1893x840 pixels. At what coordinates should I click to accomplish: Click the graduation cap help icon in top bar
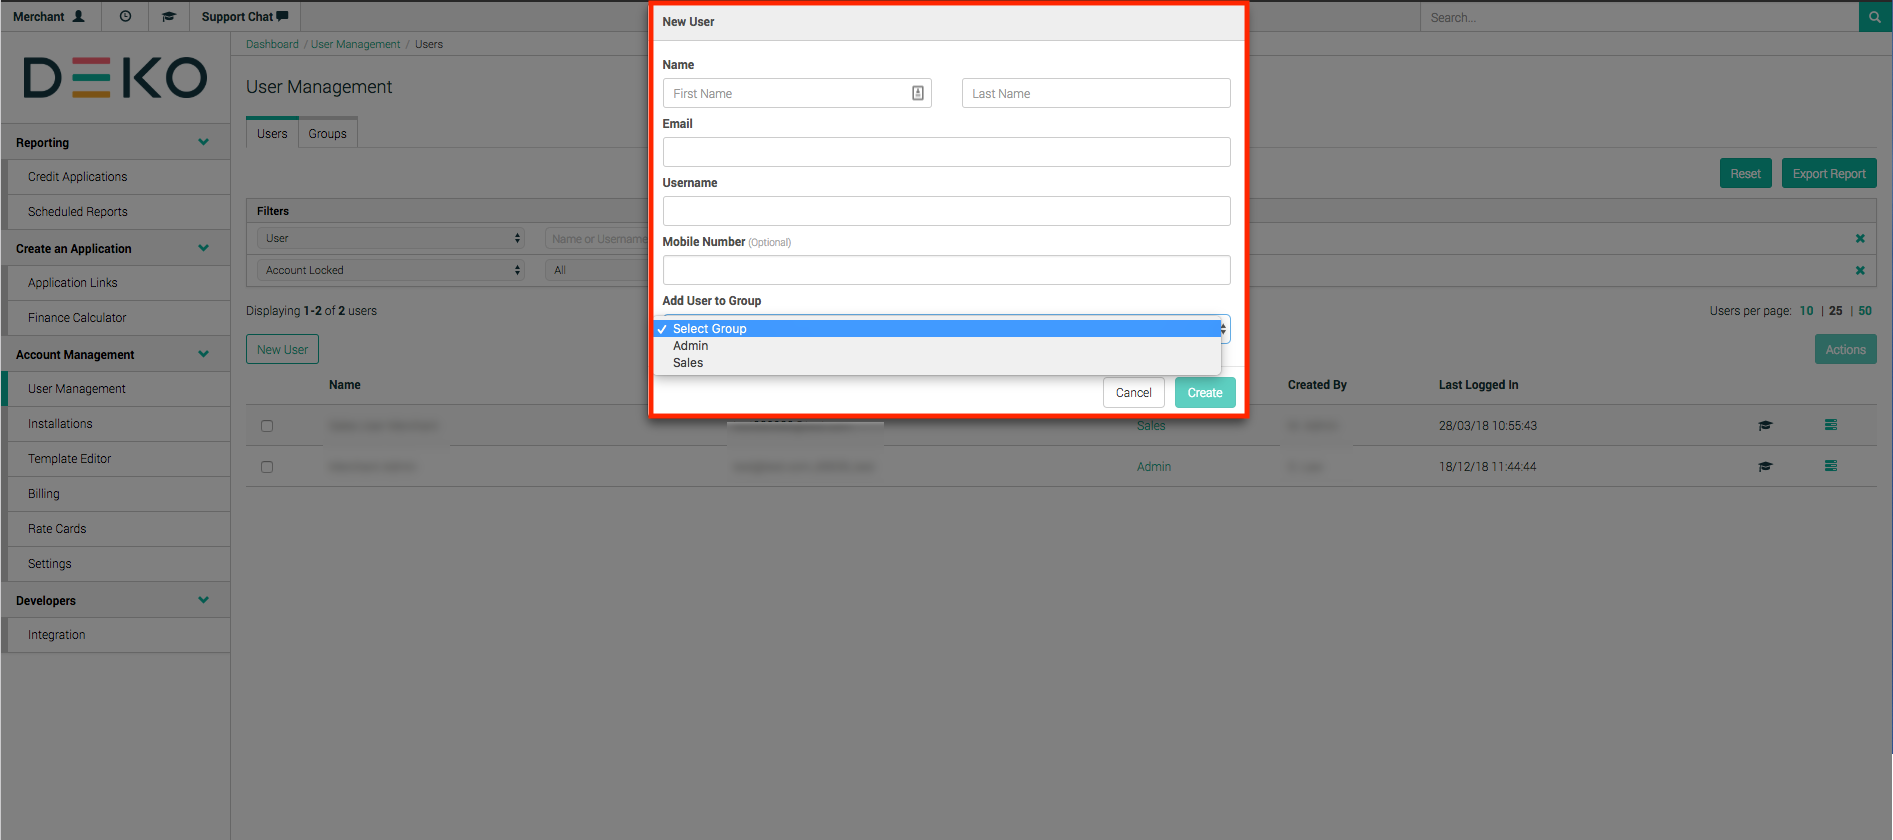click(x=169, y=16)
